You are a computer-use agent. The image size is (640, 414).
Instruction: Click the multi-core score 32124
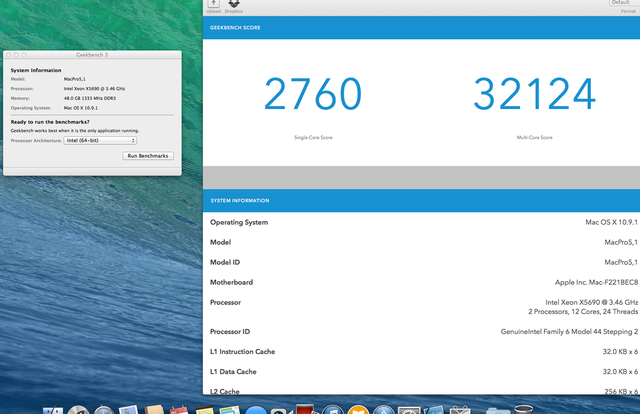534,94
